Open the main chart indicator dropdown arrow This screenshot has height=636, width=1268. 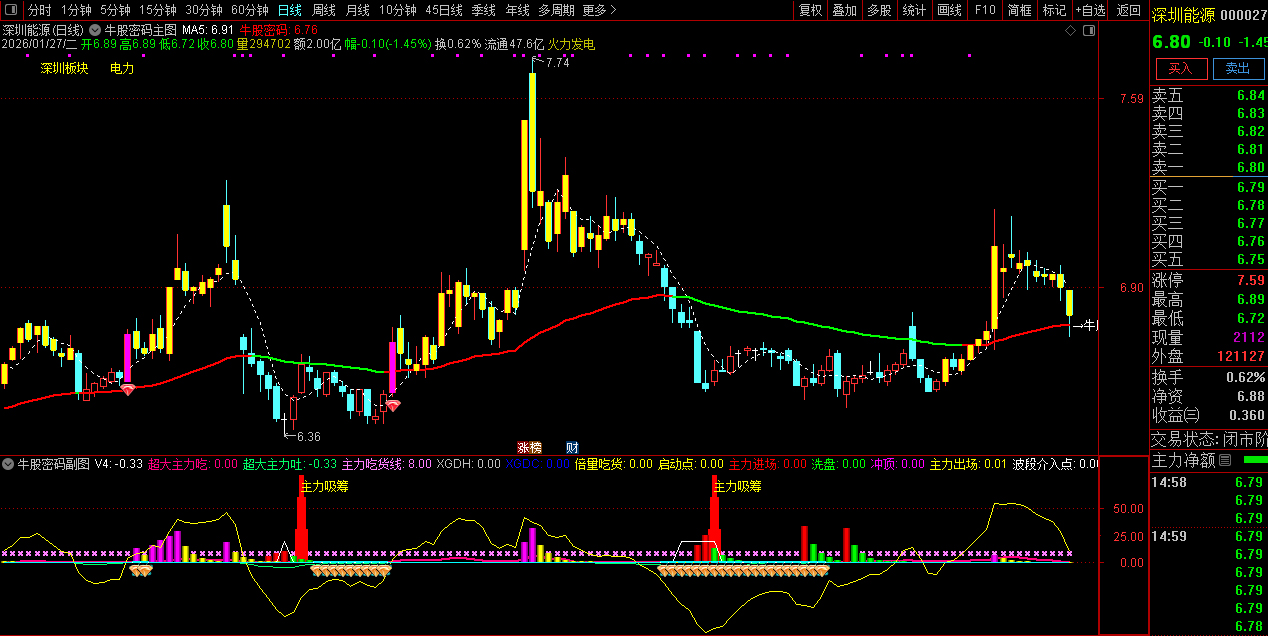[95, 30]
